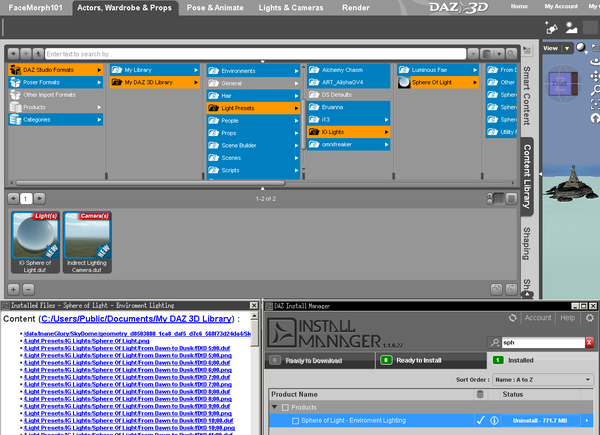Go to the next page of results
The image size is (600, 435).
pyautogui.click(x=39, y=199)
